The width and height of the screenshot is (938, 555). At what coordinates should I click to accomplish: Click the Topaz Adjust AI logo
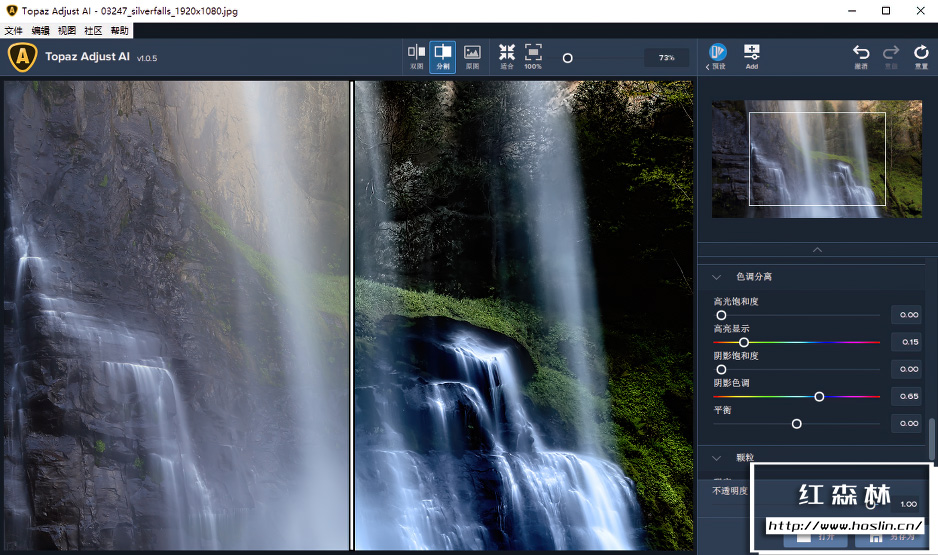(22, 57)
